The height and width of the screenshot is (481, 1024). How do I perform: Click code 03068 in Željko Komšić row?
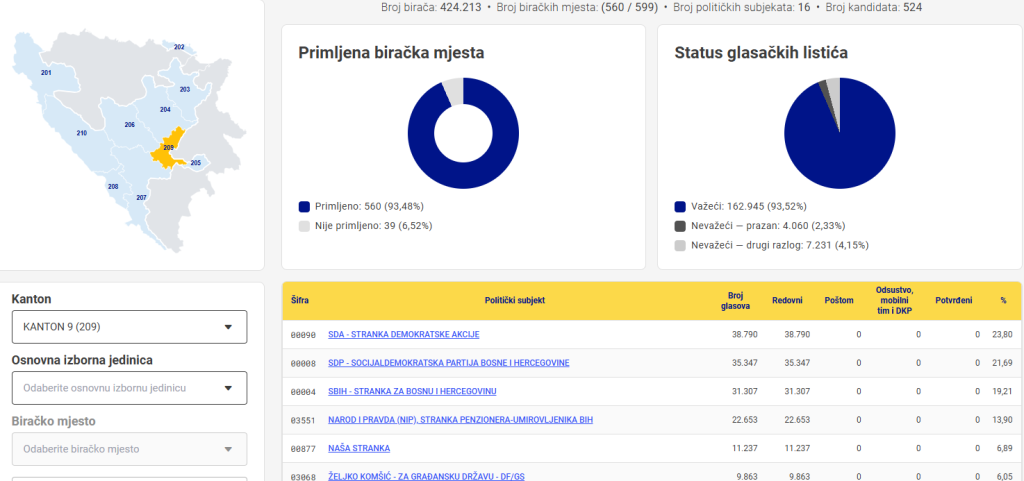pyautogui.click(x=303, y=477)
